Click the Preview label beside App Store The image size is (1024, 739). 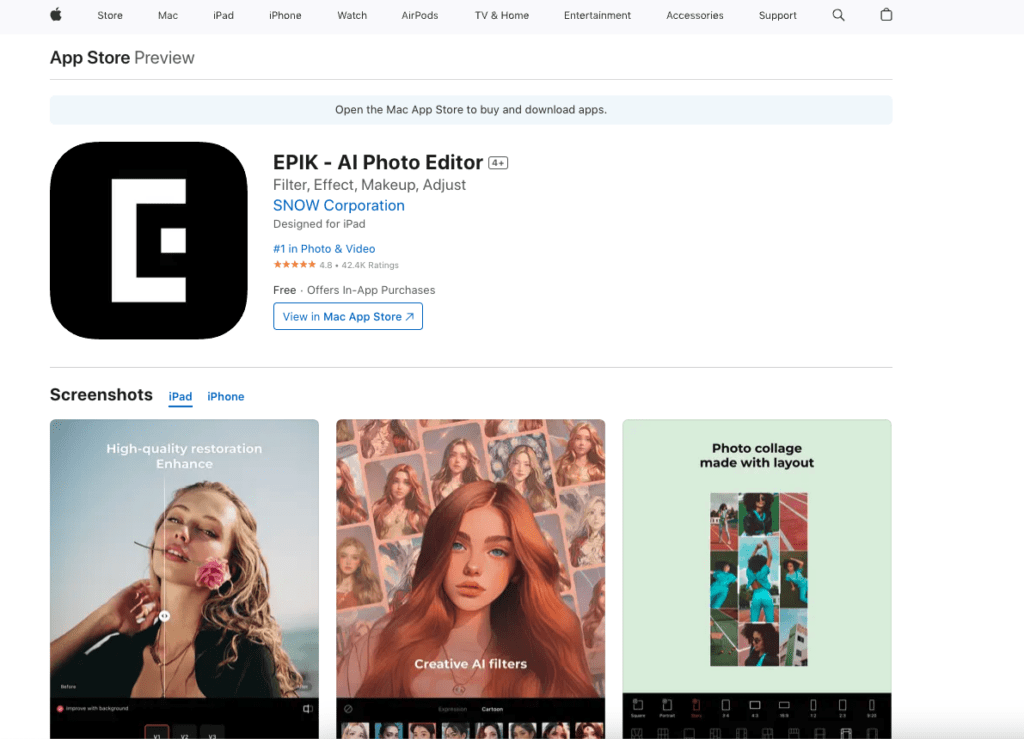pos(165,57)
